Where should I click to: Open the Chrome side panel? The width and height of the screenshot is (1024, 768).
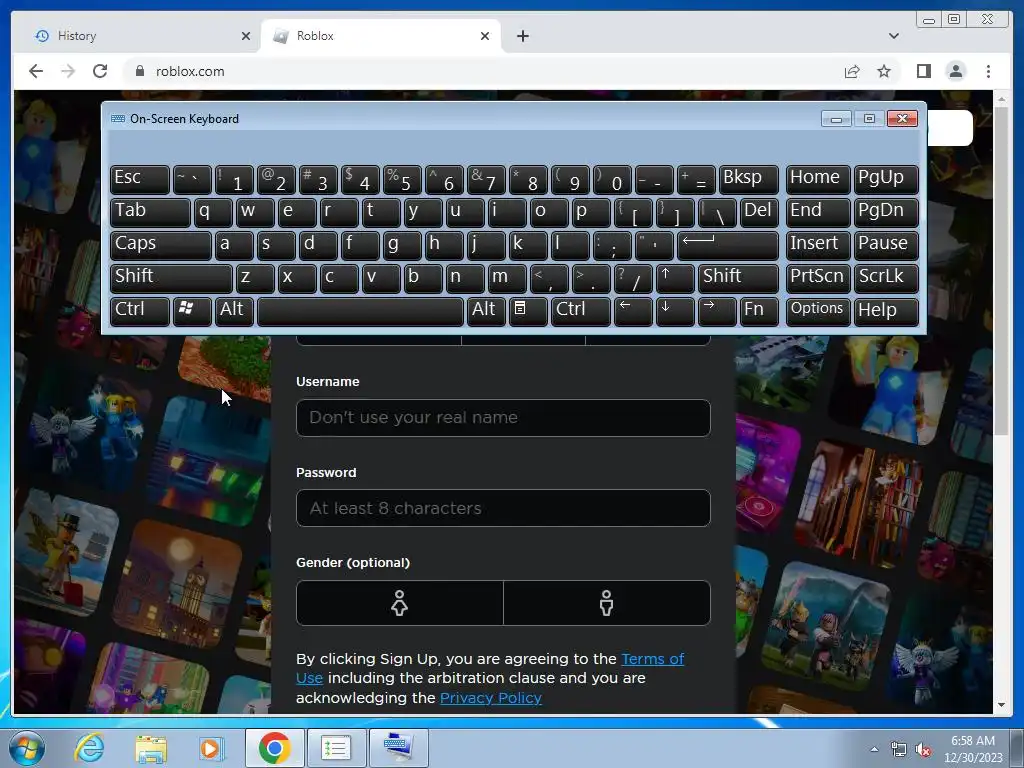[923, 71]
